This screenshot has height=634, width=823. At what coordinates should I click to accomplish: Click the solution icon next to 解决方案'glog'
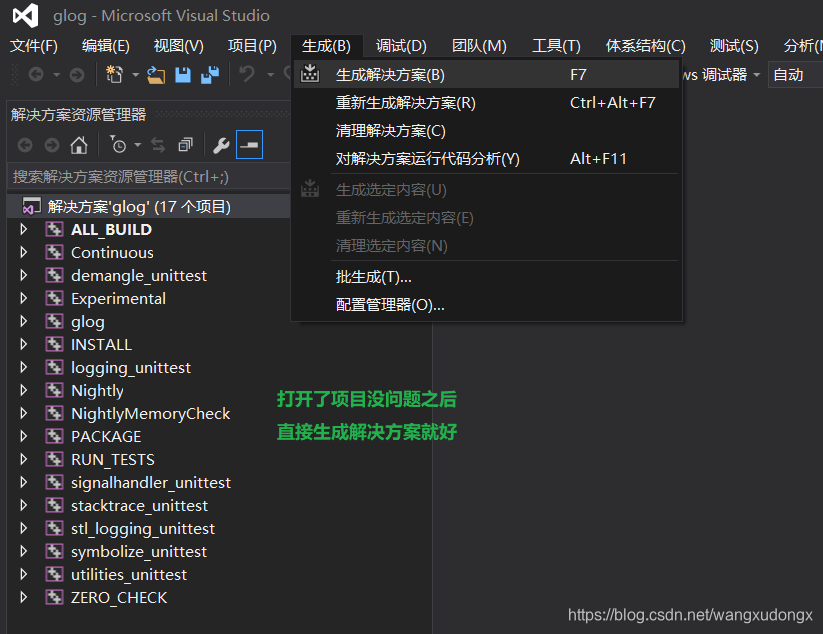[x=31, y=206]
